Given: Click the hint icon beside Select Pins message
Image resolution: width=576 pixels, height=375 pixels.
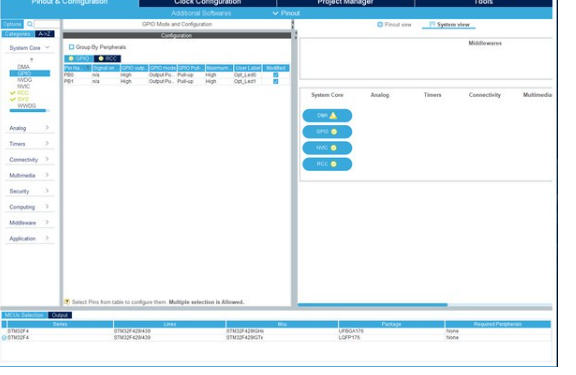Looking at the screenshot, I should (x=67, y=302).
